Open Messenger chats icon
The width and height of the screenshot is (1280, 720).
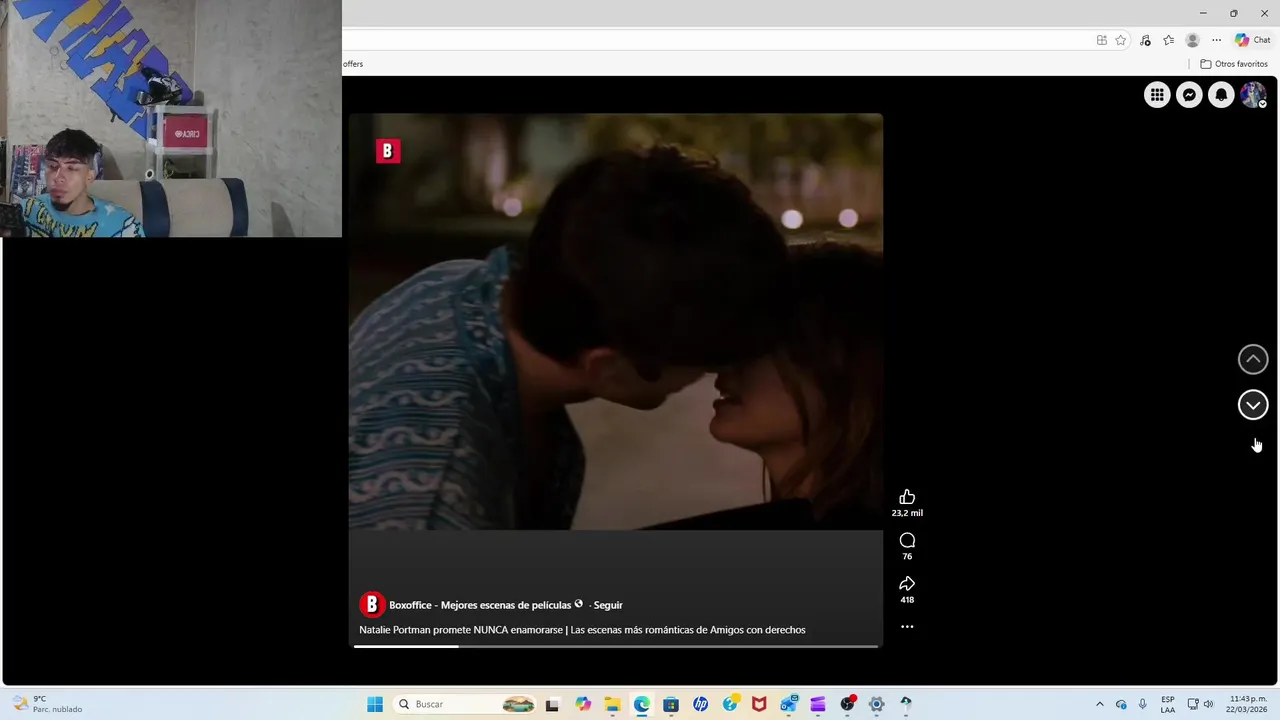click(x=1189, y=95)
